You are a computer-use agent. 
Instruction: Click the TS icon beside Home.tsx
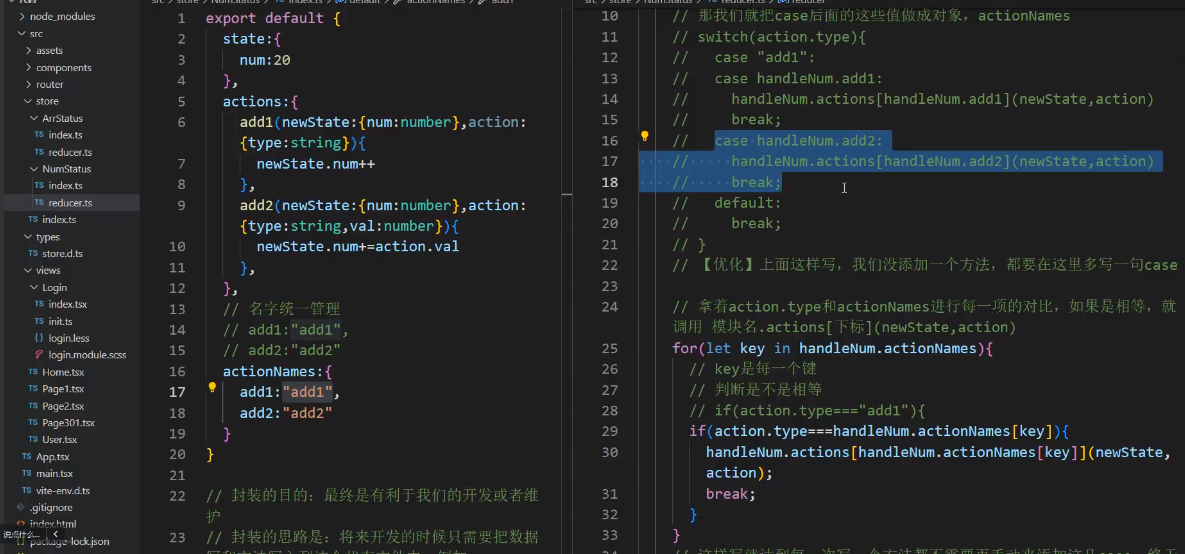pos(32,372)
